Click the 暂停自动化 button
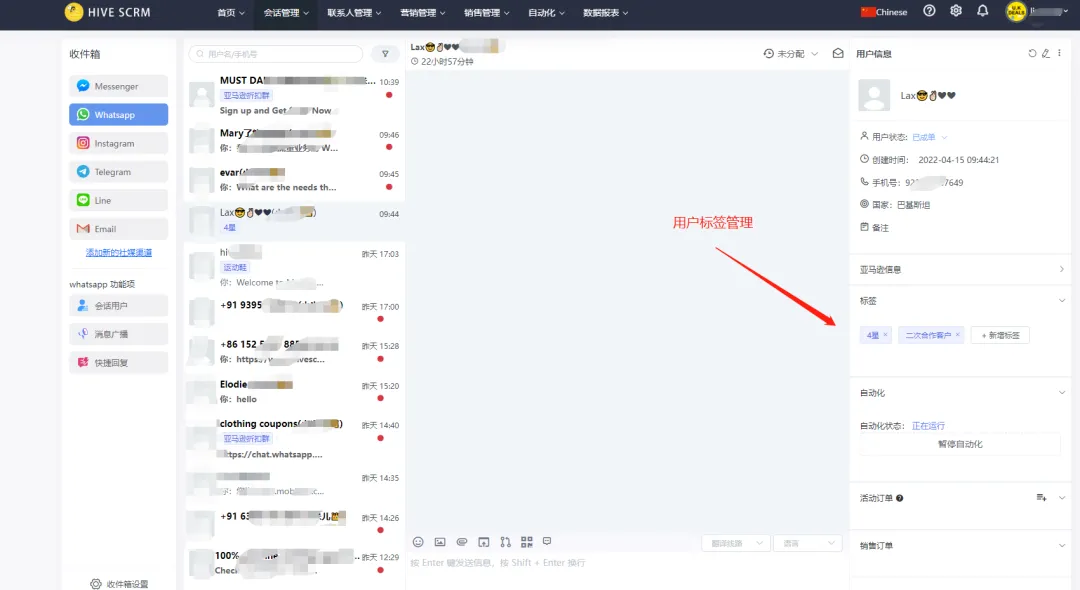The width and height of the screenshot is (1080, 590). pyautogui.click(x=960, y=444)
